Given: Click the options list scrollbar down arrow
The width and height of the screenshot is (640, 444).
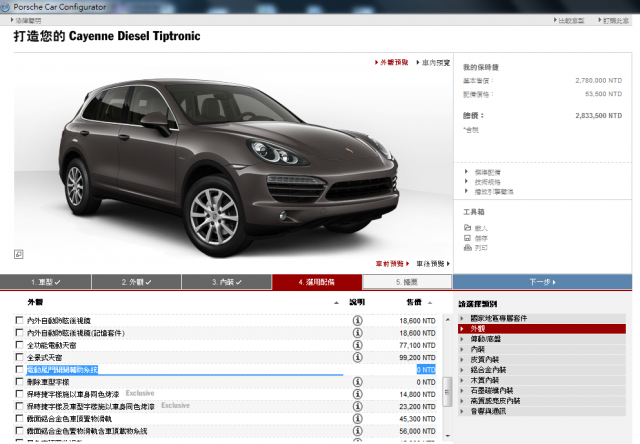Looking at the screenshot, I should click(x=448, y=436).
